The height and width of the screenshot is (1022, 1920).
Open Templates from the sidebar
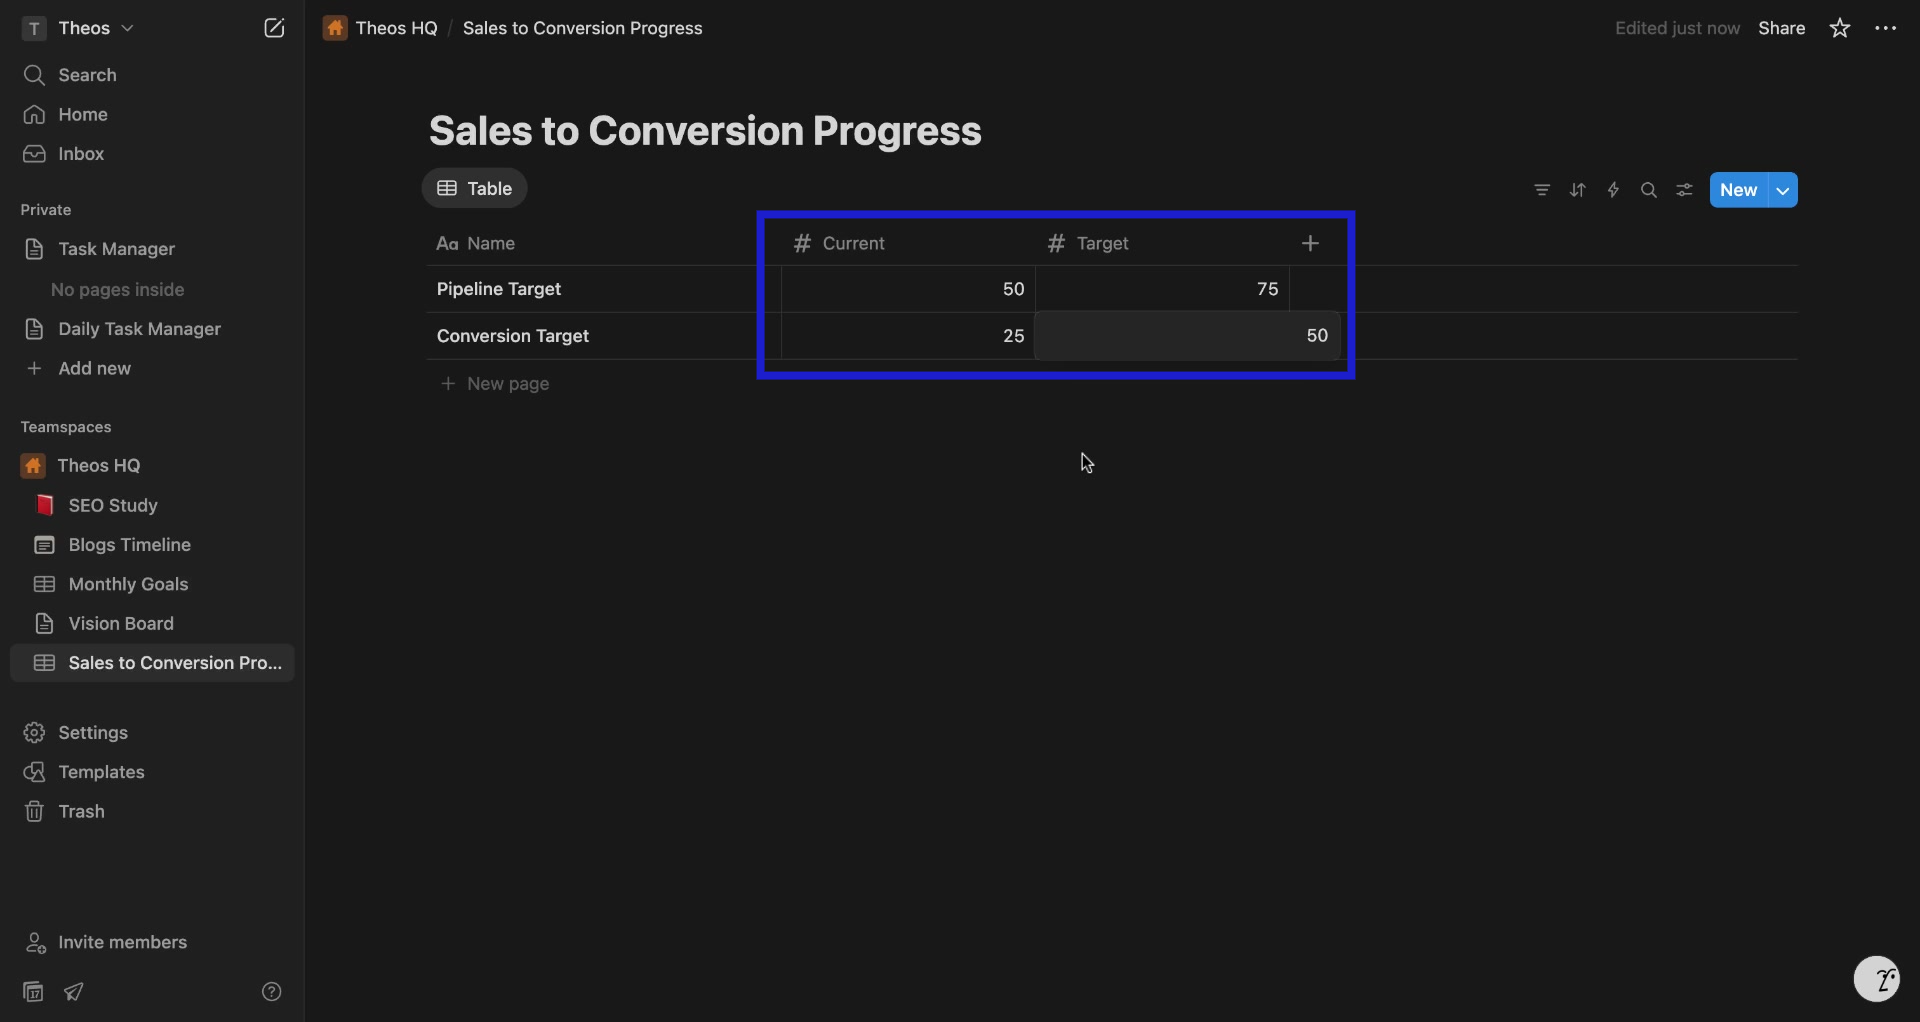[102, 771]
